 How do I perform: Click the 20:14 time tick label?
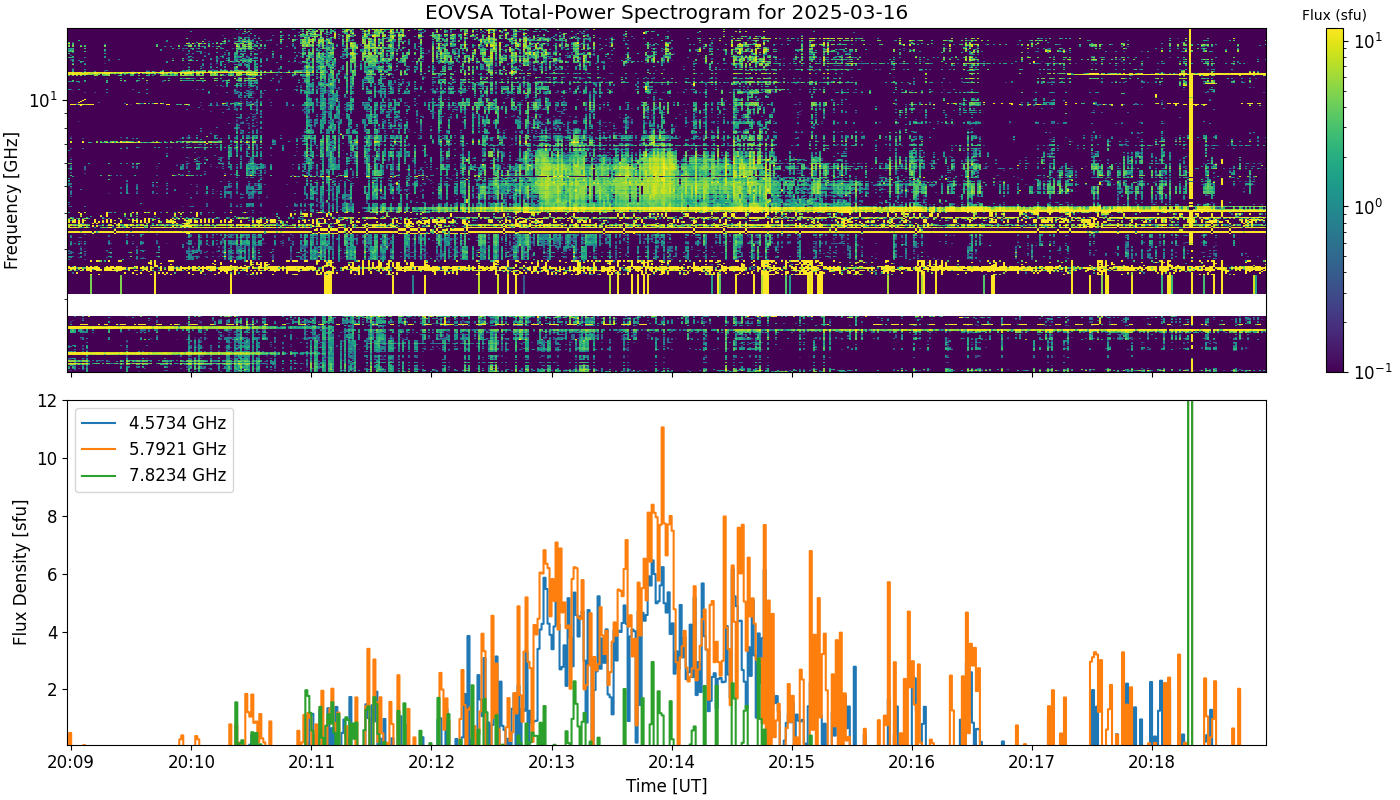click(671, 762)
